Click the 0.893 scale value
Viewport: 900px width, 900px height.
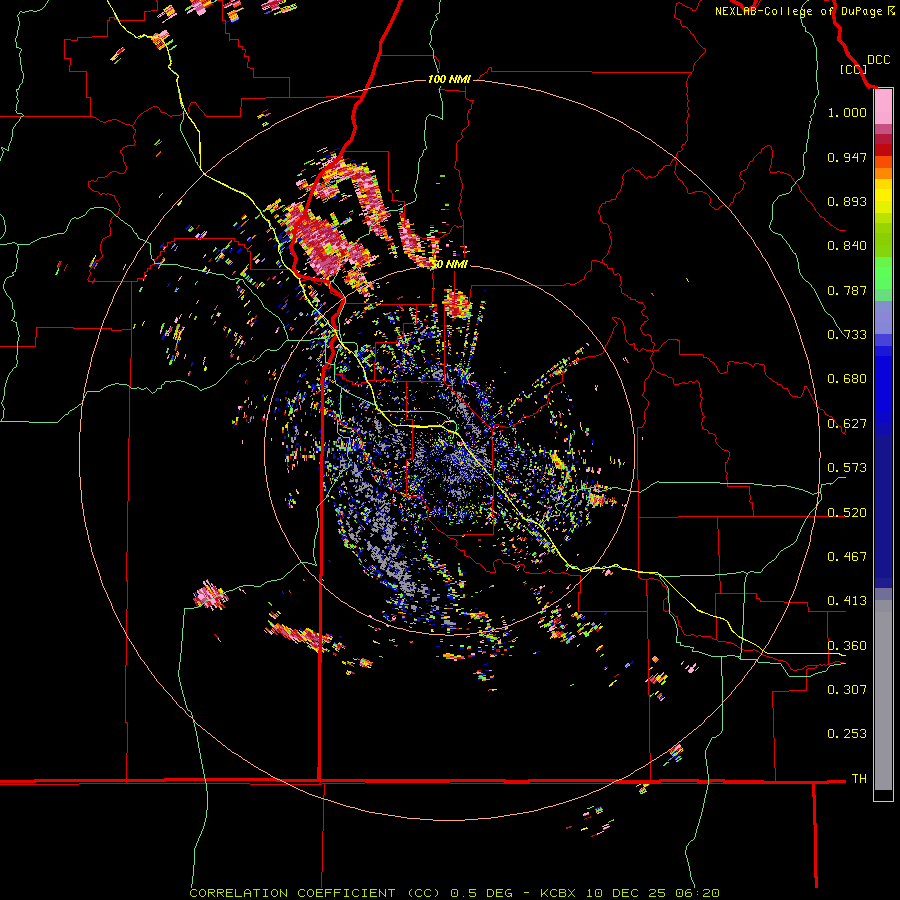847,201
